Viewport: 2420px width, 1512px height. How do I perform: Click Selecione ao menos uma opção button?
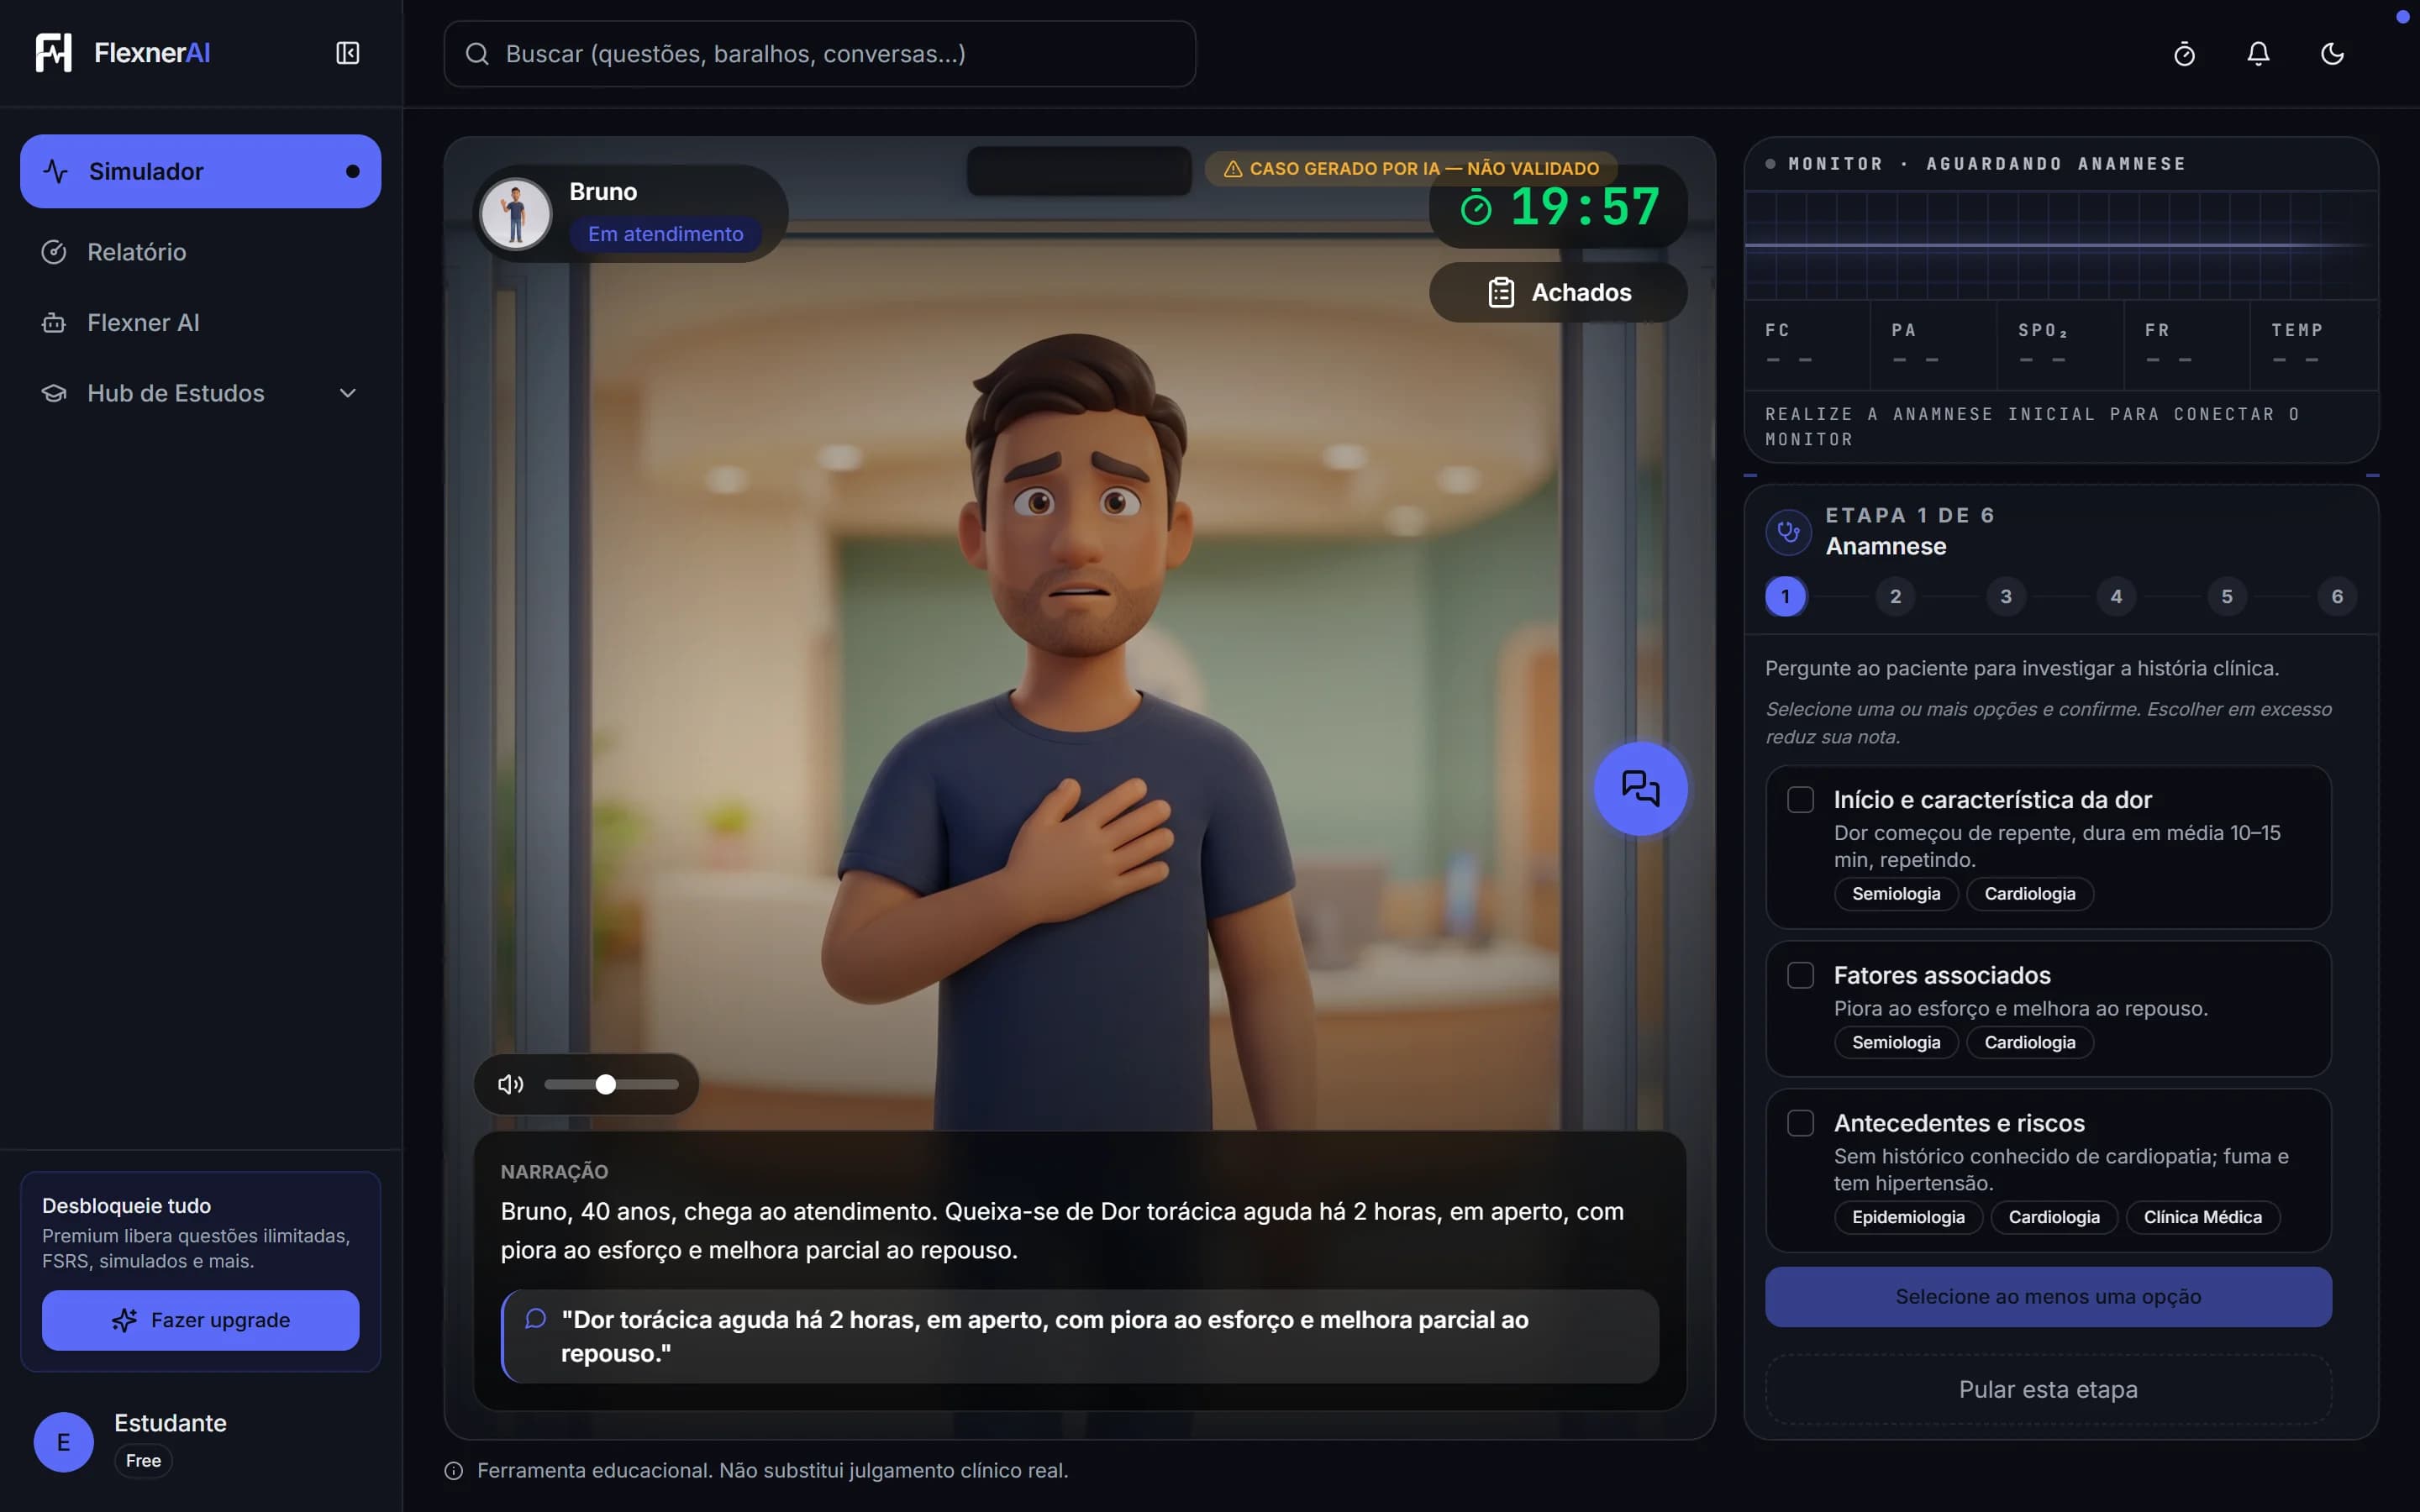2048,1297
